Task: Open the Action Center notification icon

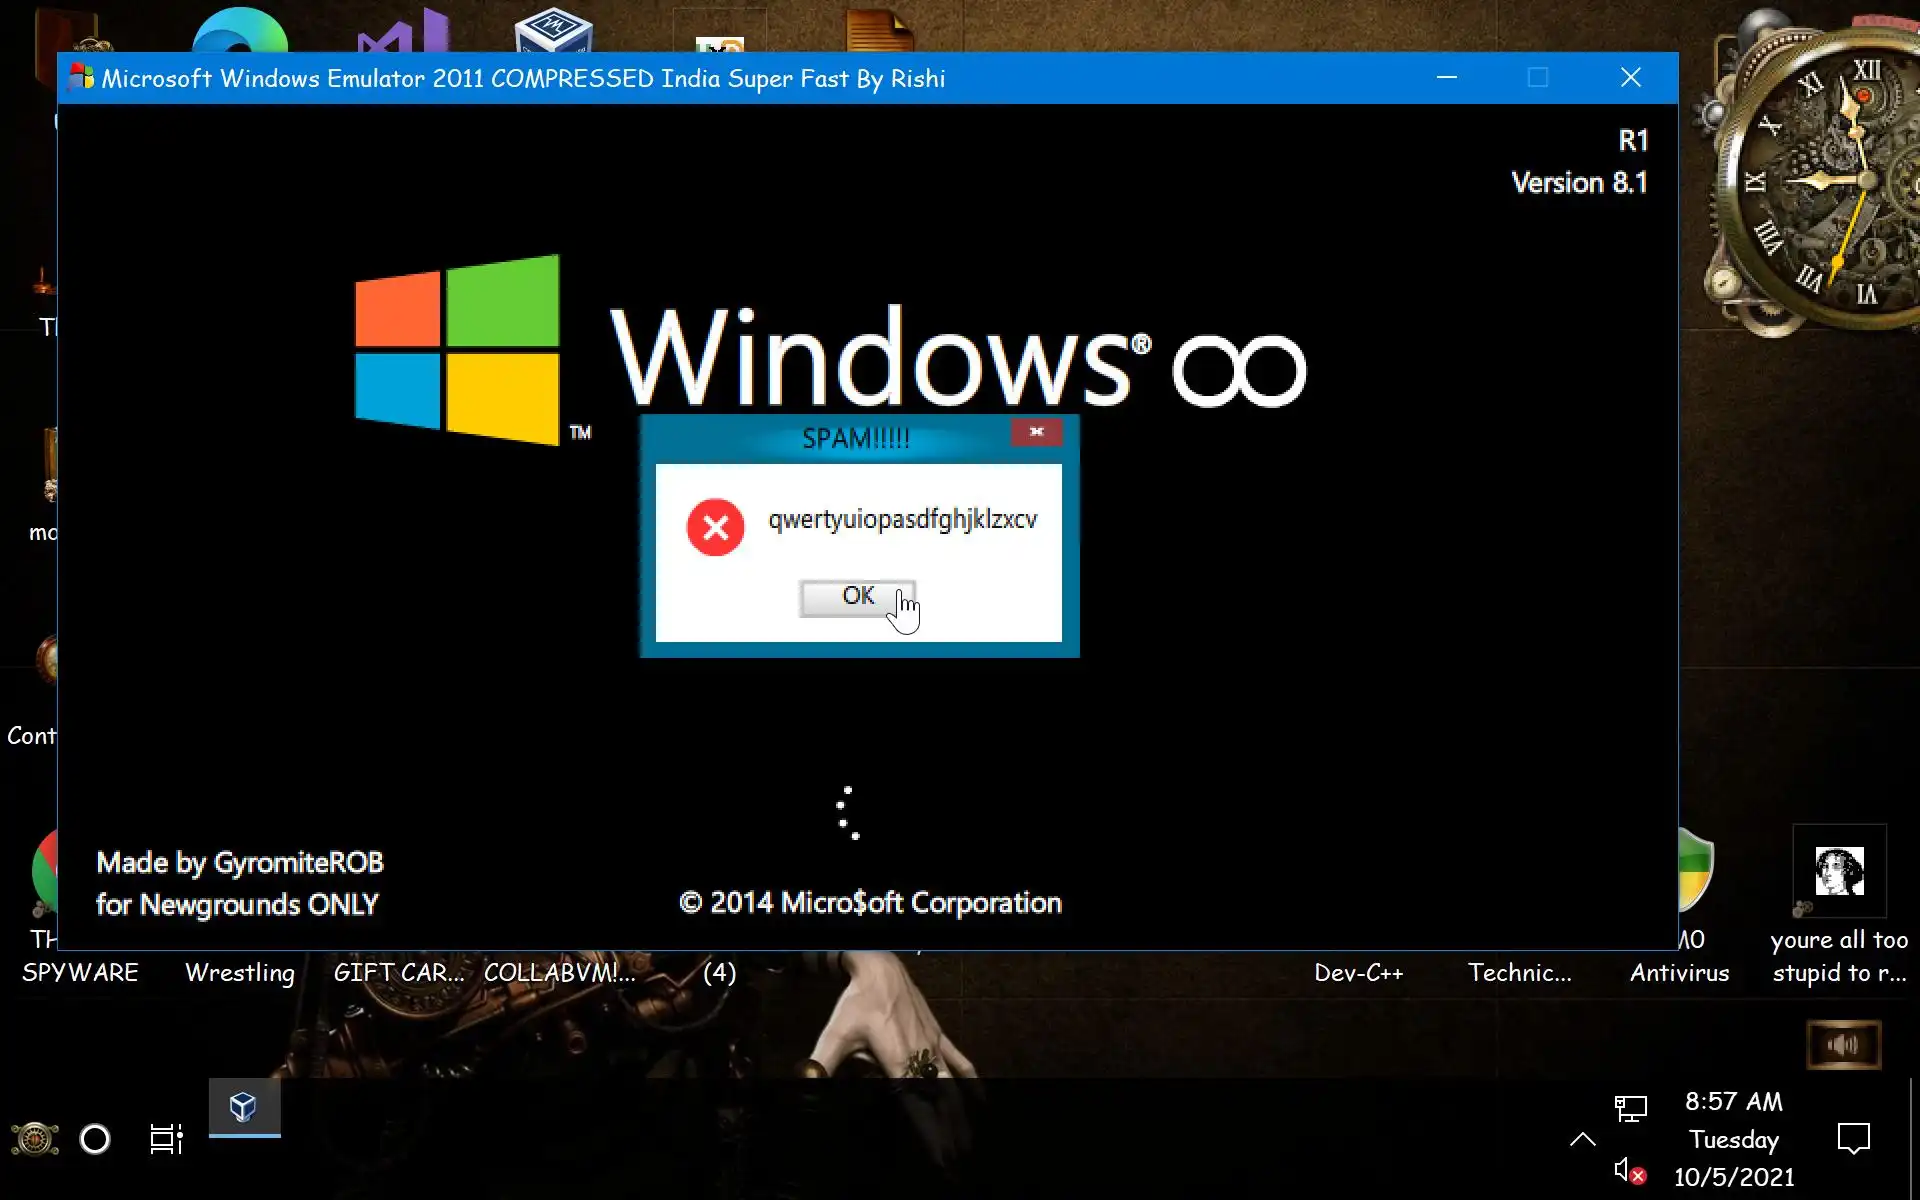Action: pos(1853,1138)
